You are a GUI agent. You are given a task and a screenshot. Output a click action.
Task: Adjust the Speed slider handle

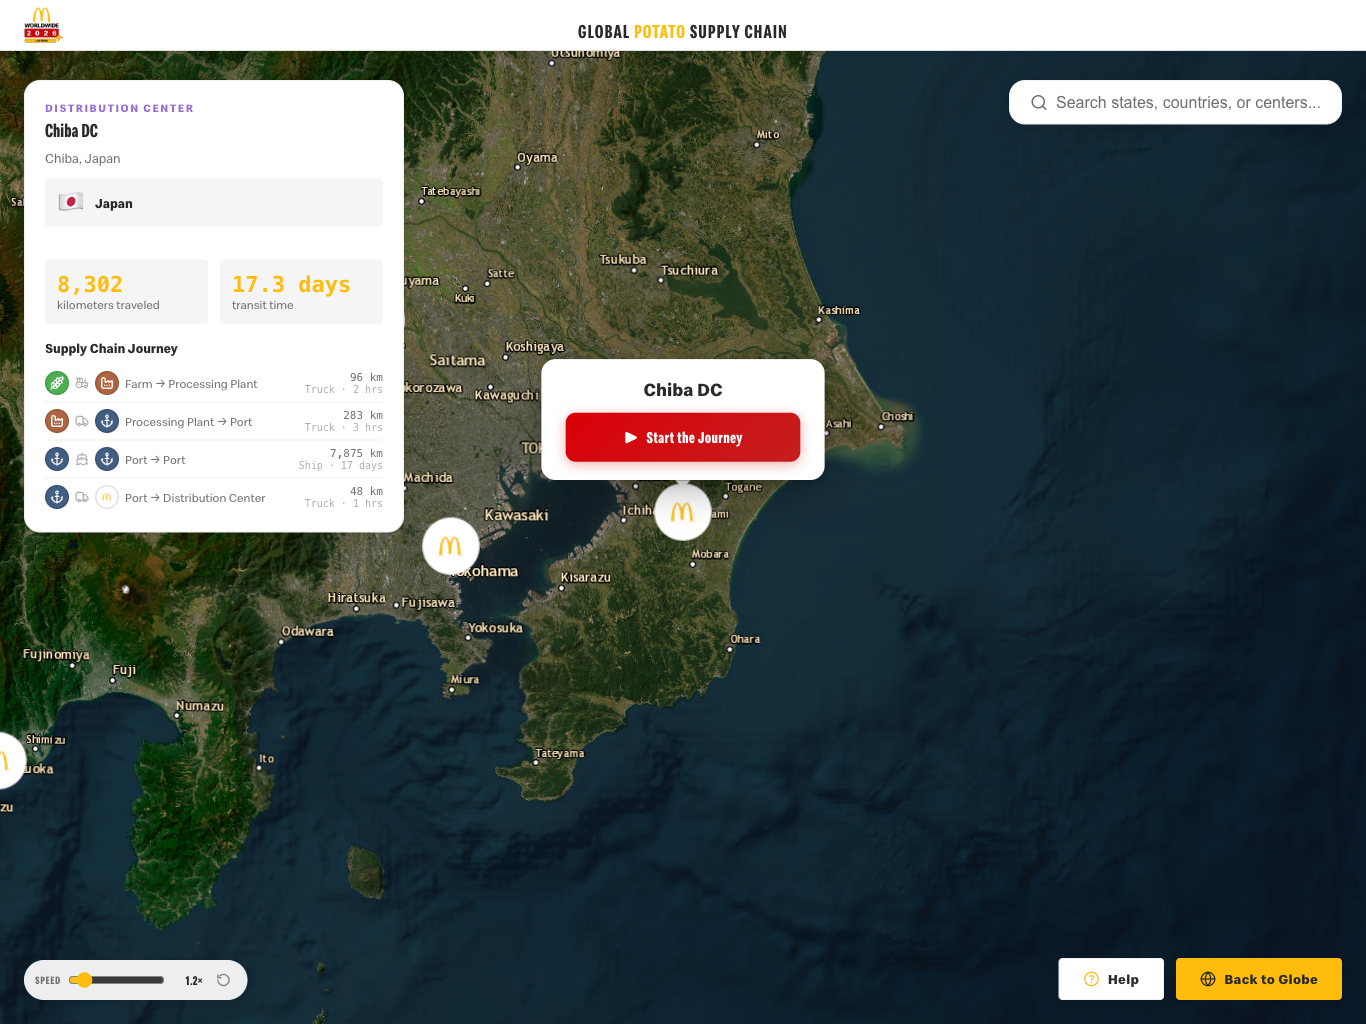(85, 980)
